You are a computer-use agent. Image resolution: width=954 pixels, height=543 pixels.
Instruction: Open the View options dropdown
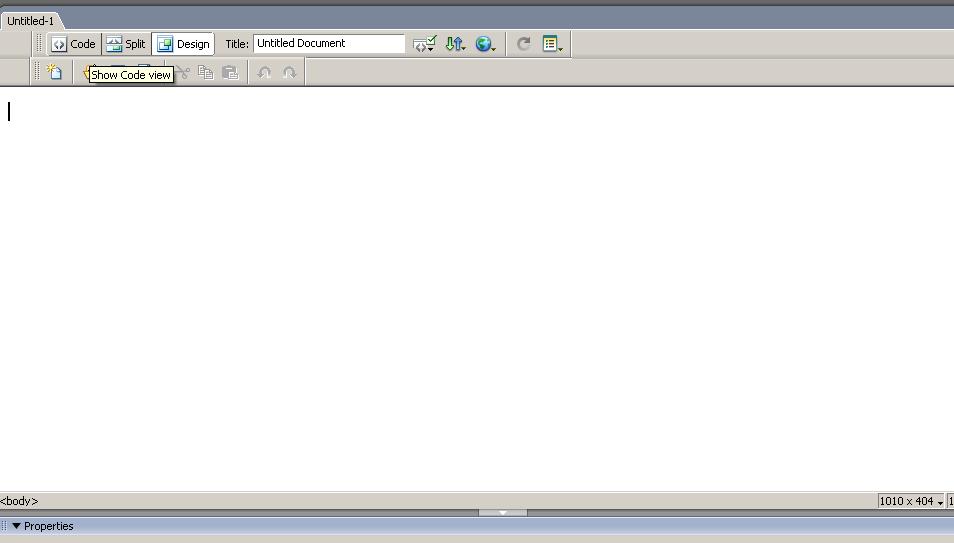pyautogui.click(x=552, y=44)
